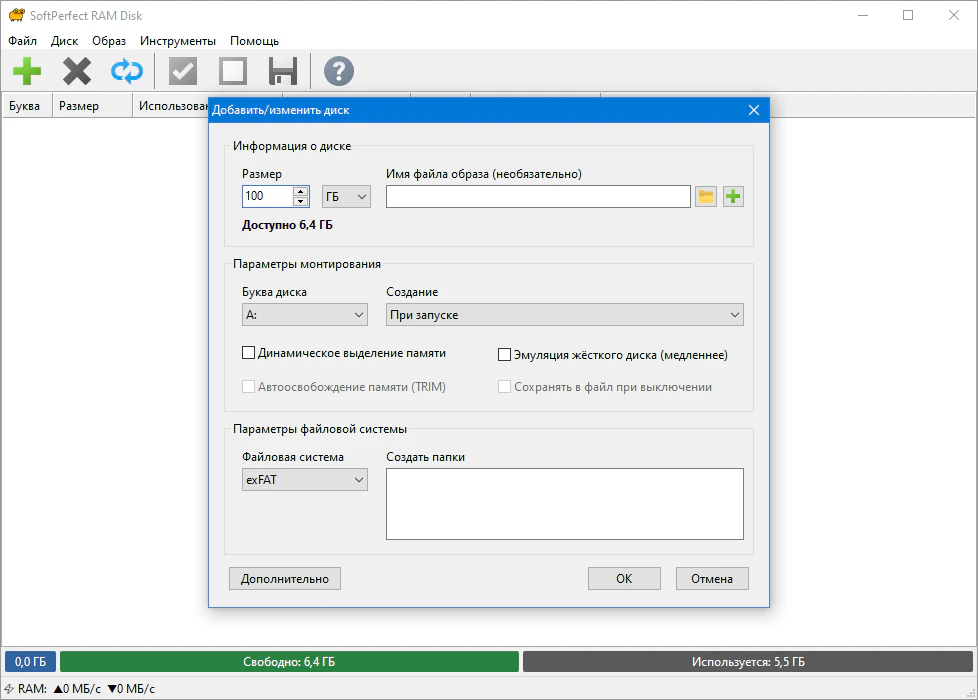This screenshot has width=978, height=700.
Task: Open help with question mark icon
Action: pos(339,71)
